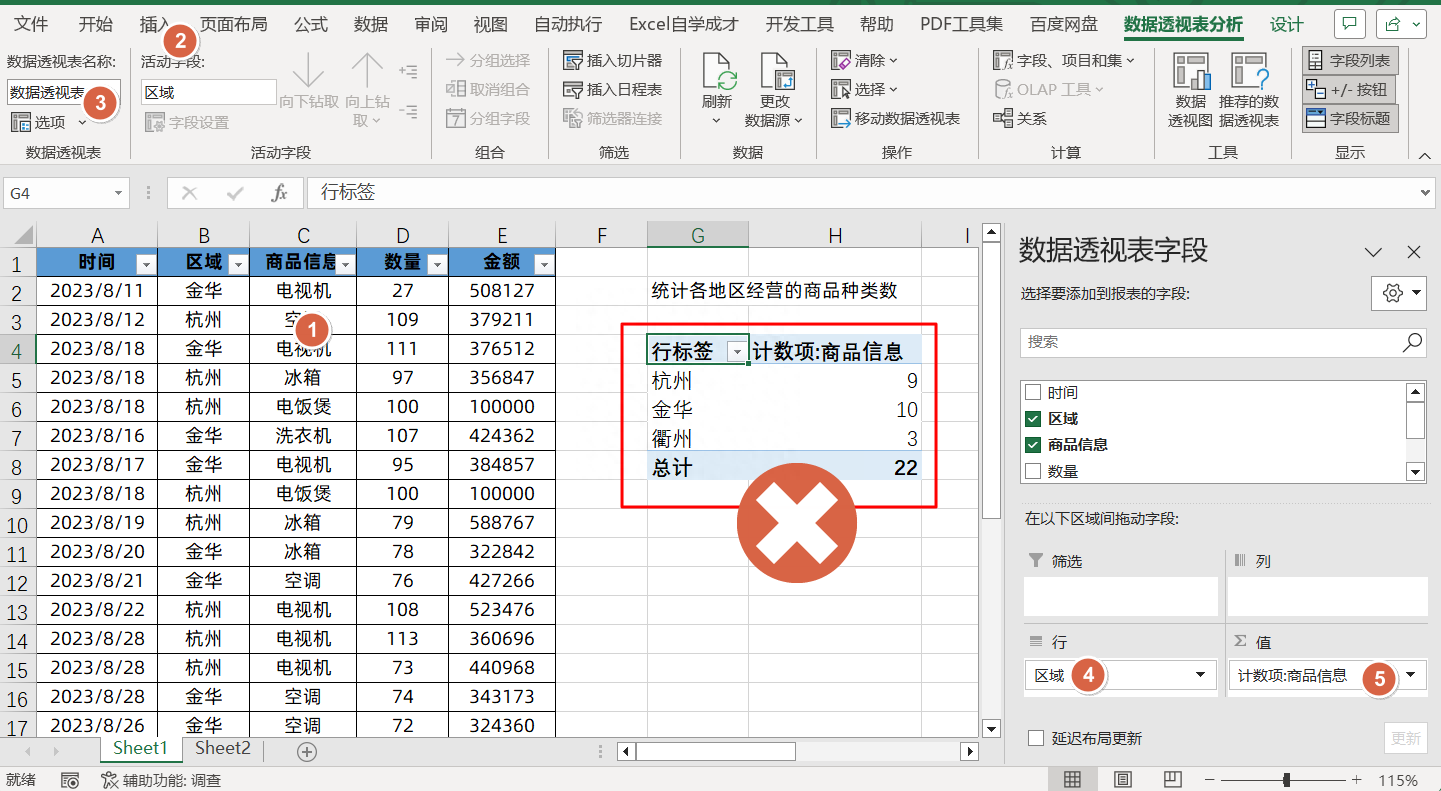
Task: Switch to Page Break Preview in status bar
Action: 1174,780
